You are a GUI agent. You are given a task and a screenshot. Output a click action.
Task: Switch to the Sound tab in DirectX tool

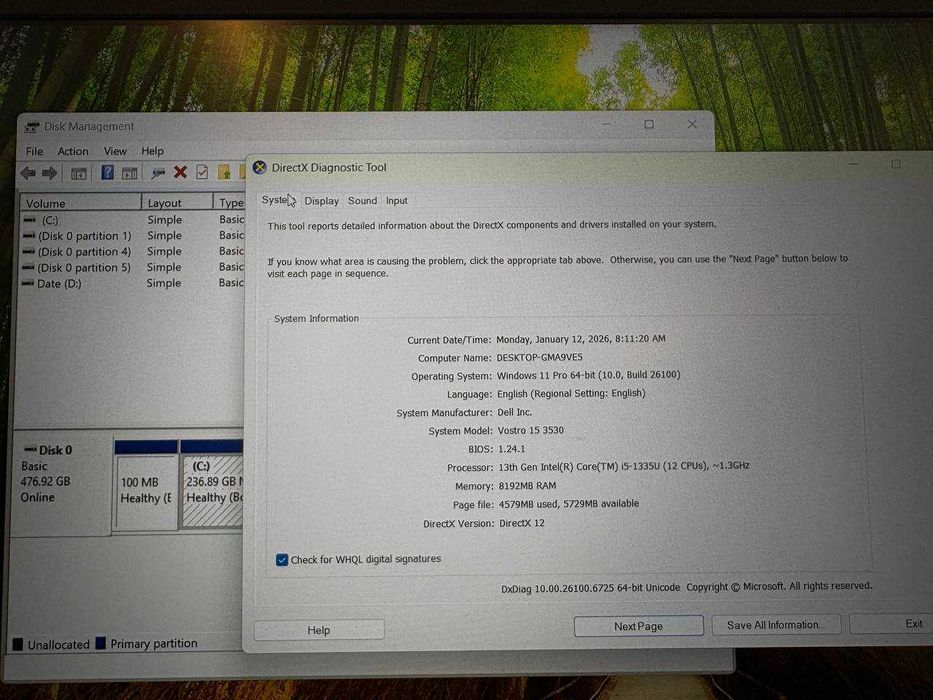[x=362, y=201]
